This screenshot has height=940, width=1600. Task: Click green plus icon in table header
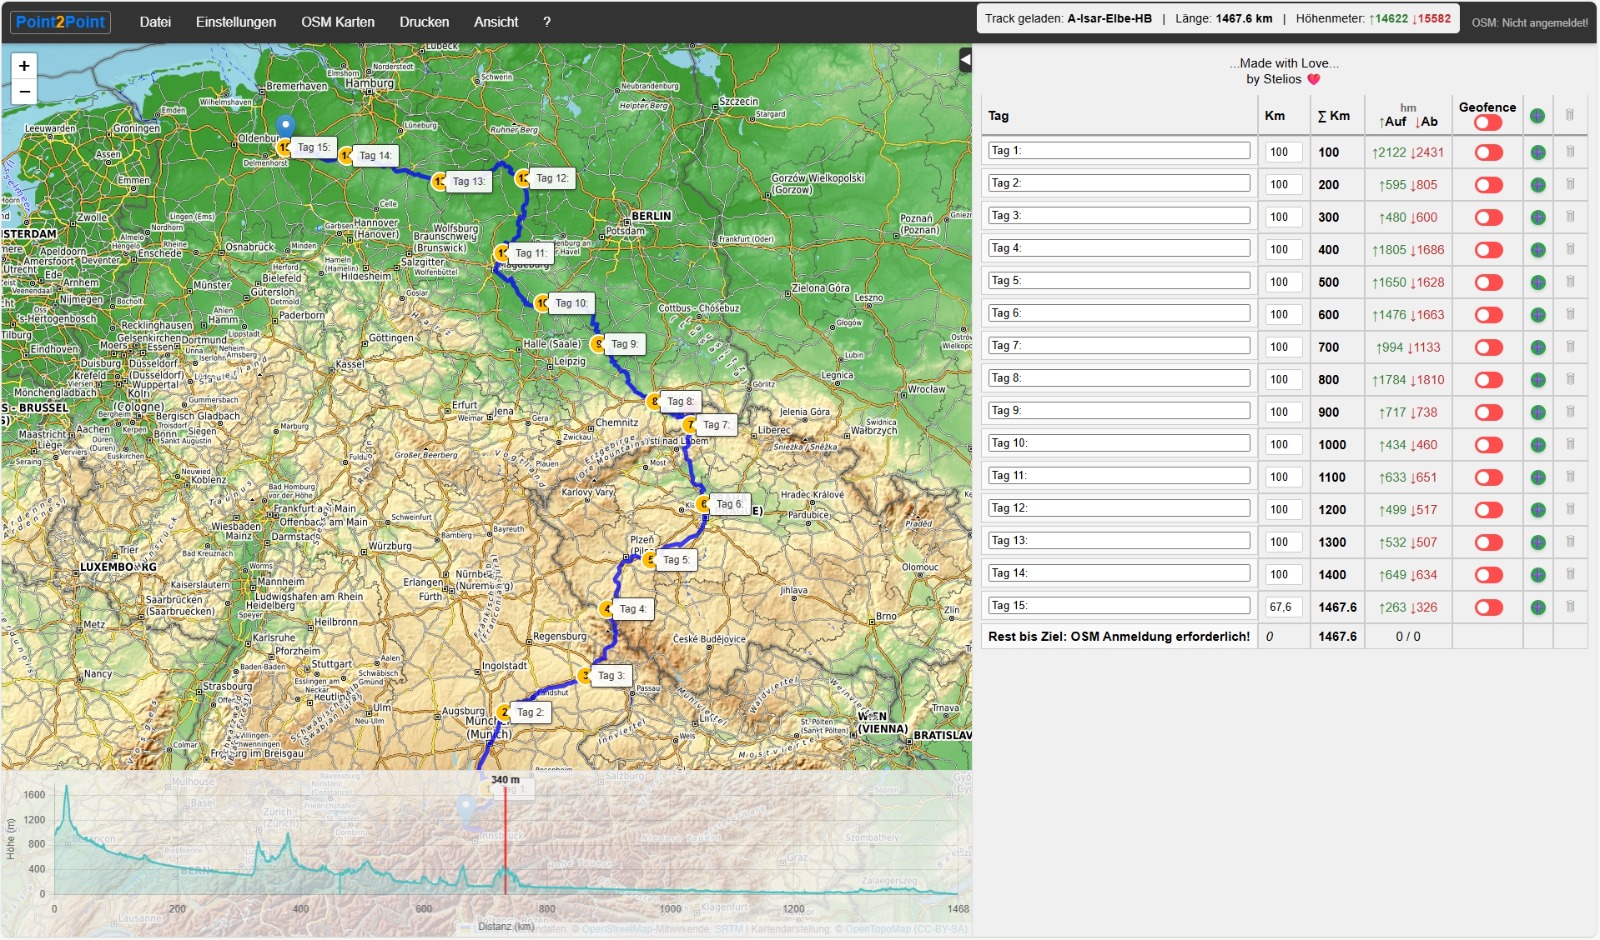coord(1537,116)
